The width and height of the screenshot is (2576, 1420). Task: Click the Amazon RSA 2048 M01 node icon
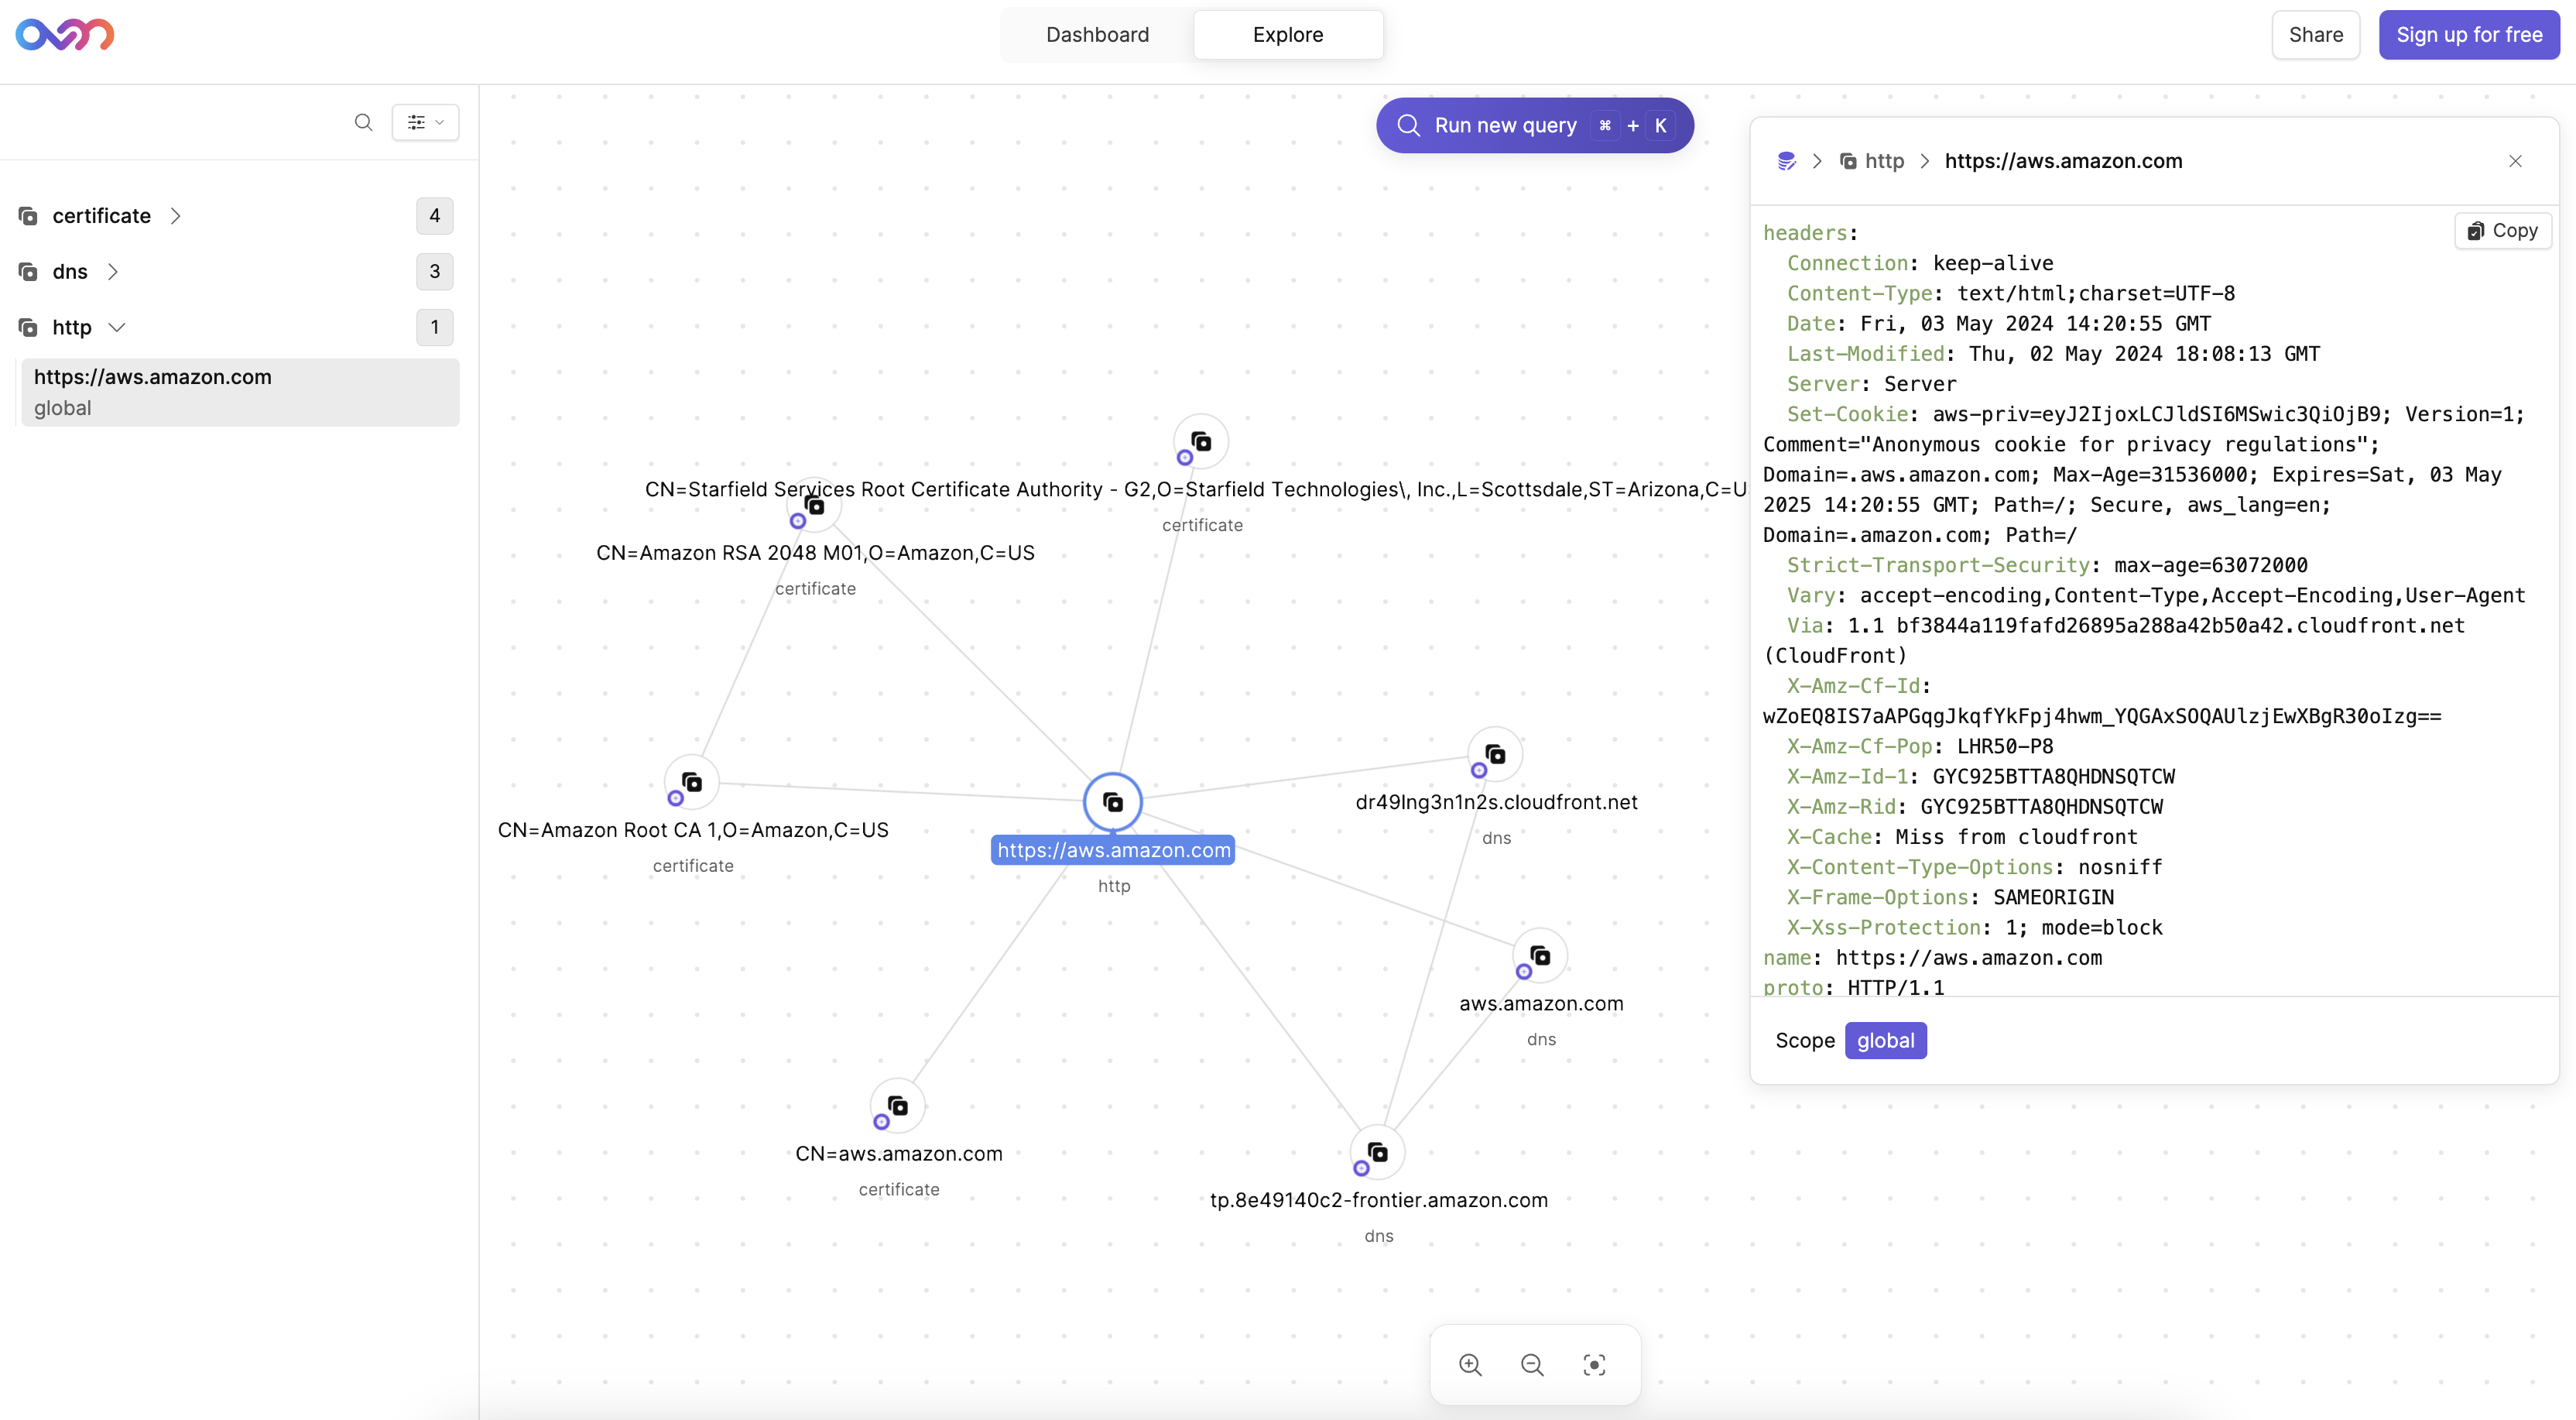tap(815, 506)
